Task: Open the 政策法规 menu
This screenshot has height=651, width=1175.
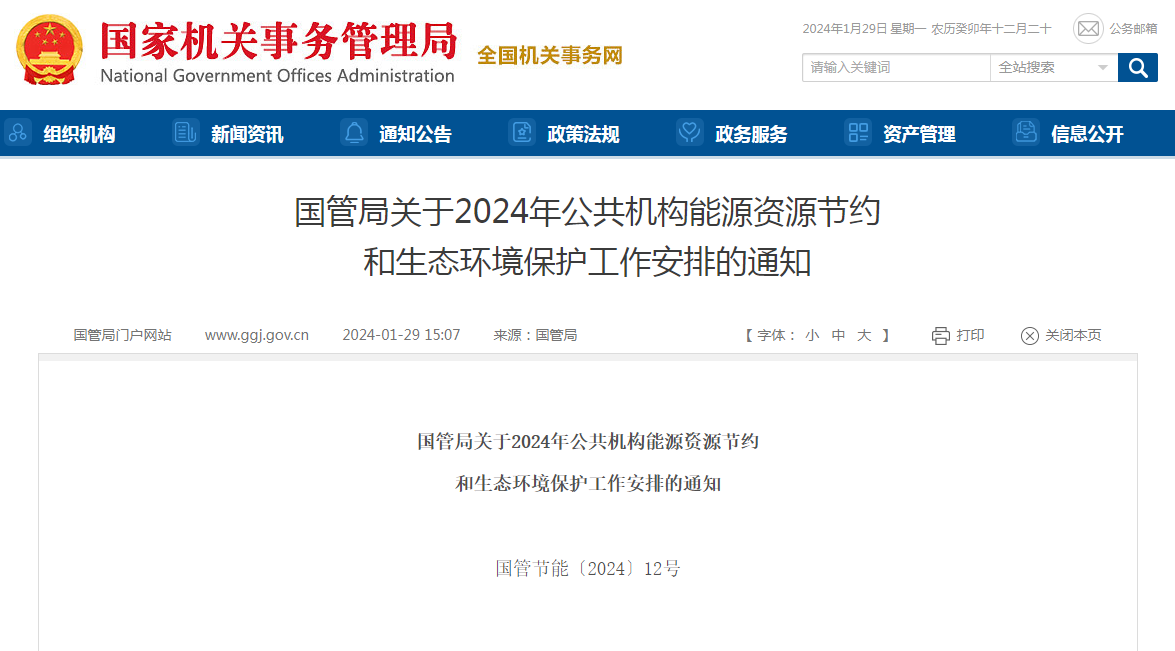Action: [583, 134]
